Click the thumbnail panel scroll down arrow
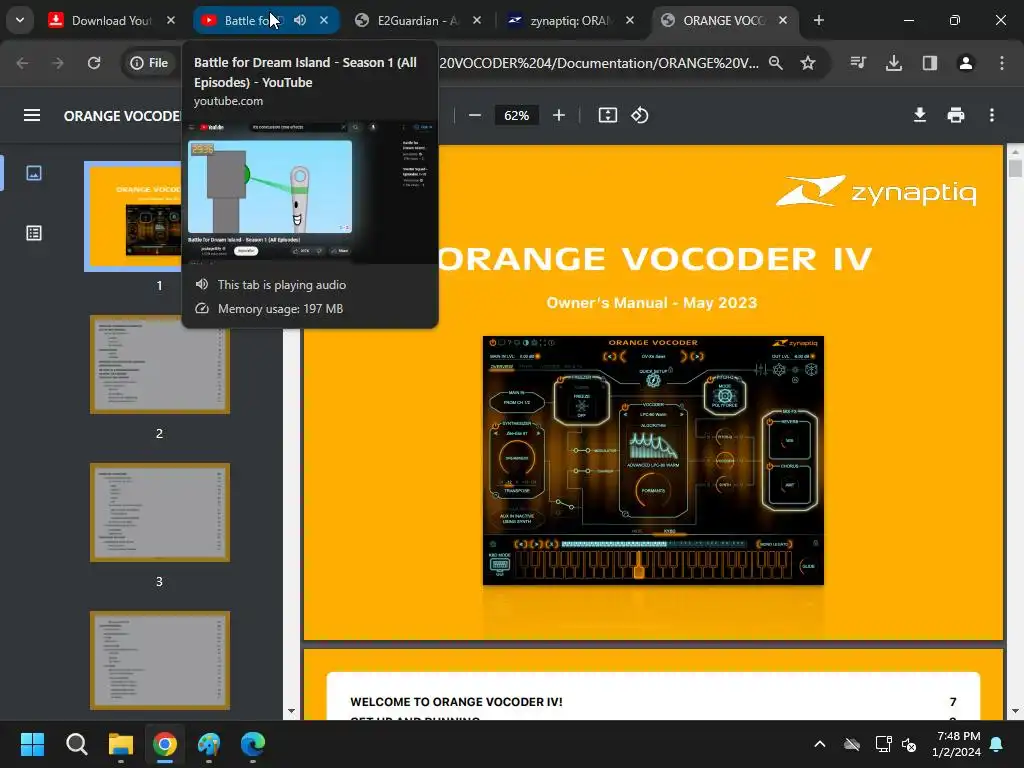The height and width of the screenshot is (768, 1024). (x=291, y=711)
